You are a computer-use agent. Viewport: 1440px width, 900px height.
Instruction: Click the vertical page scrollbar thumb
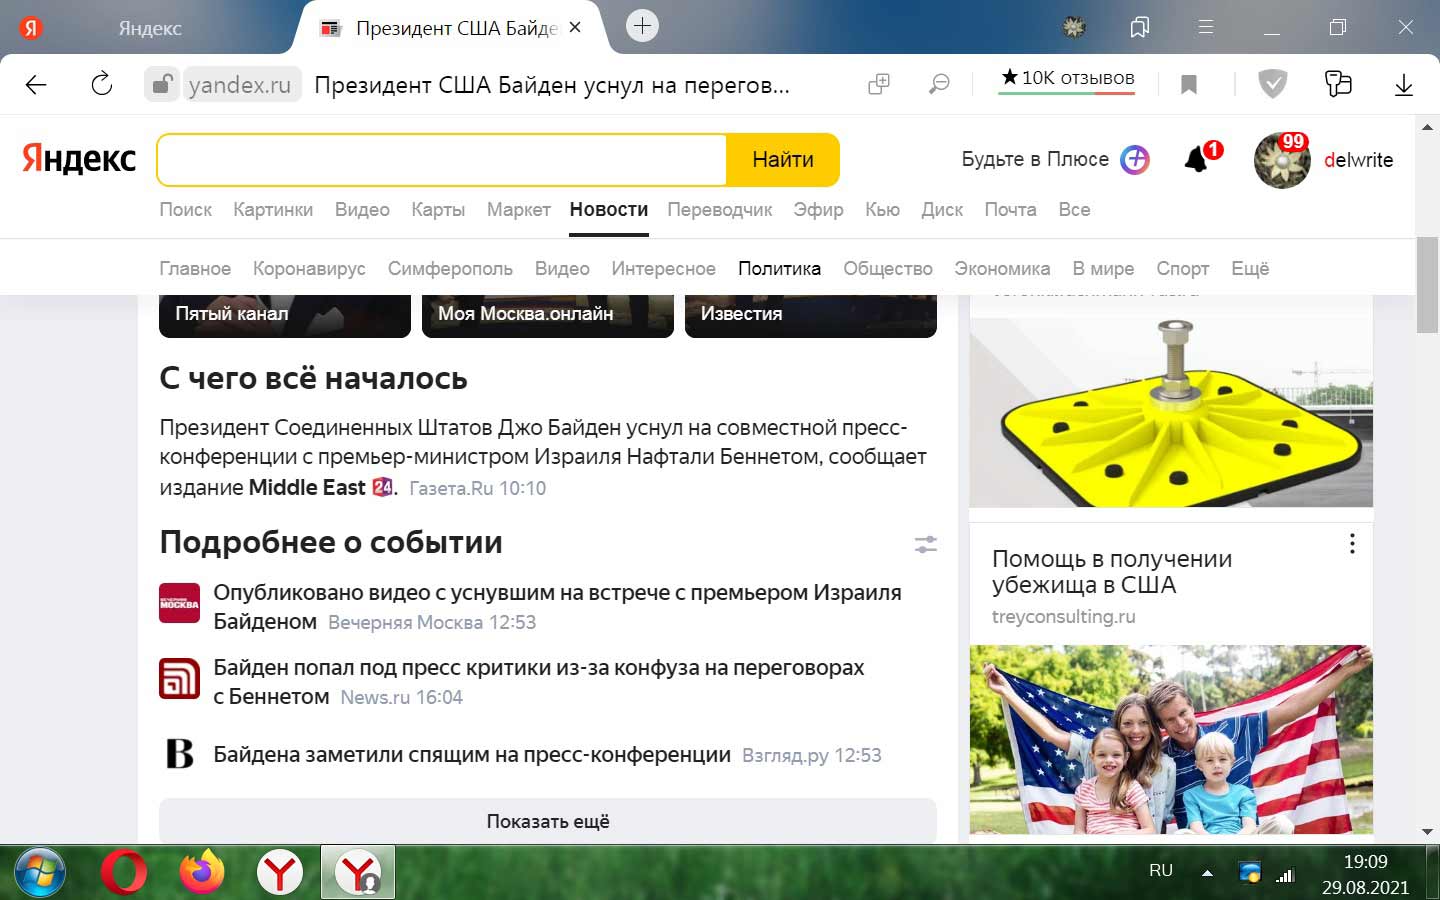1427,286
